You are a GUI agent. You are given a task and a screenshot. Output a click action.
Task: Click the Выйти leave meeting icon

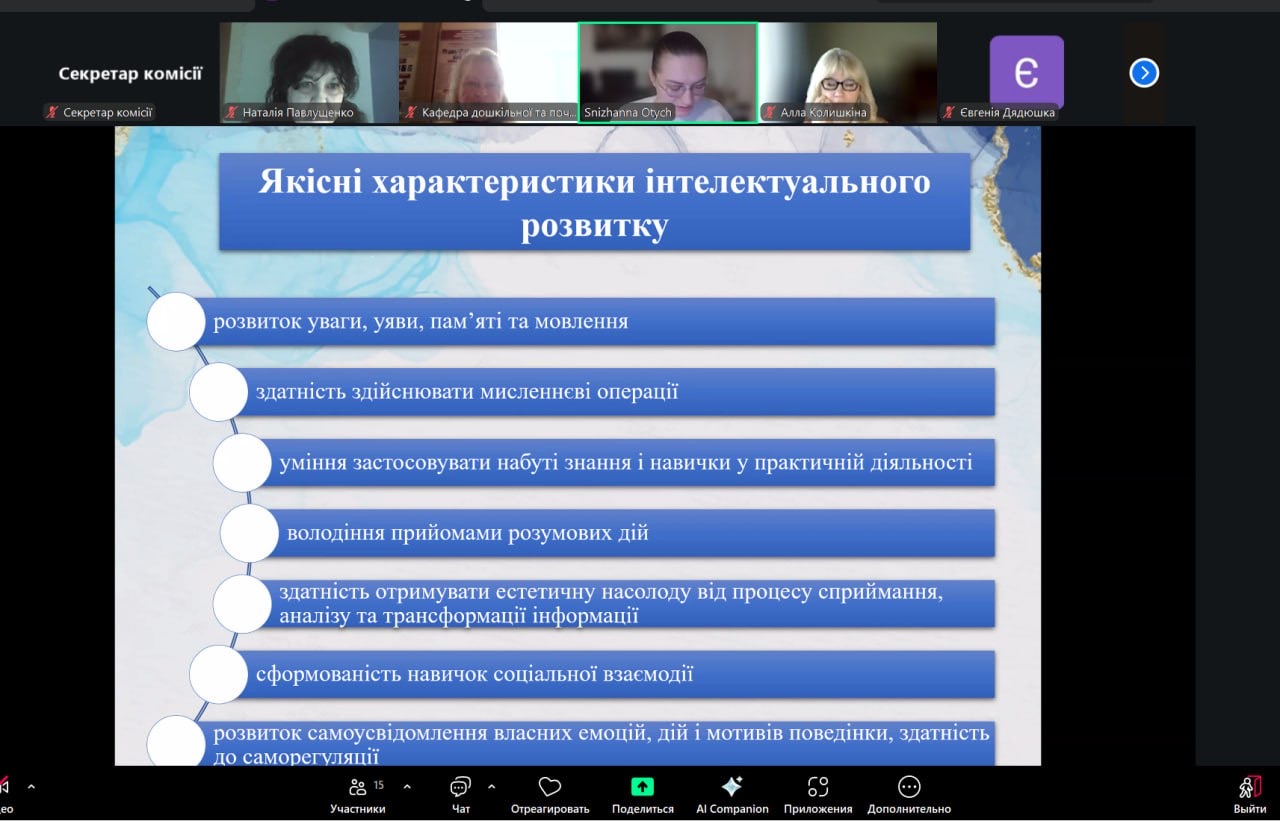[1249, 788]
